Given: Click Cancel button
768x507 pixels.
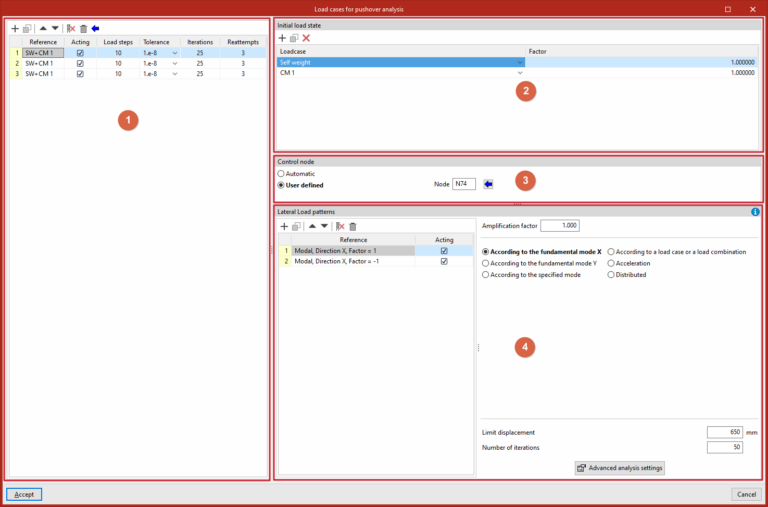Looking at the screenshot, I should [746, 494].
